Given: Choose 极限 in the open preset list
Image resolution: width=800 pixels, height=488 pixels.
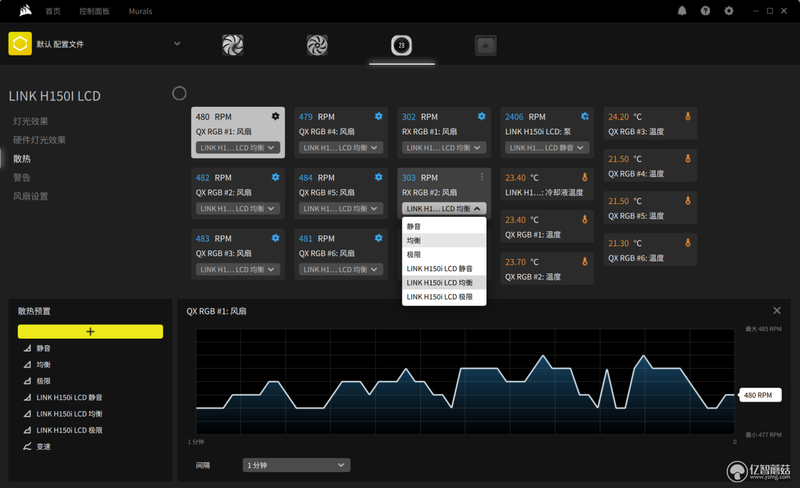Looking at the screenshot, I should point(444,254).
